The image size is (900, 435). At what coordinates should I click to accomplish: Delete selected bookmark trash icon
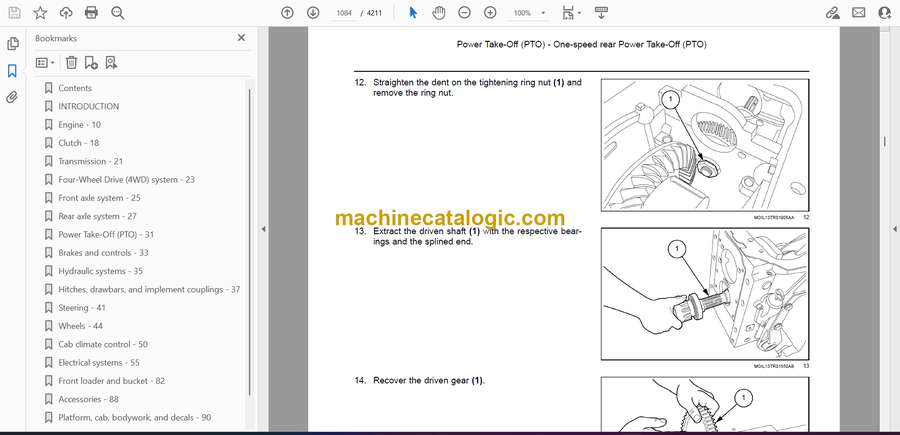click(71, 63)
